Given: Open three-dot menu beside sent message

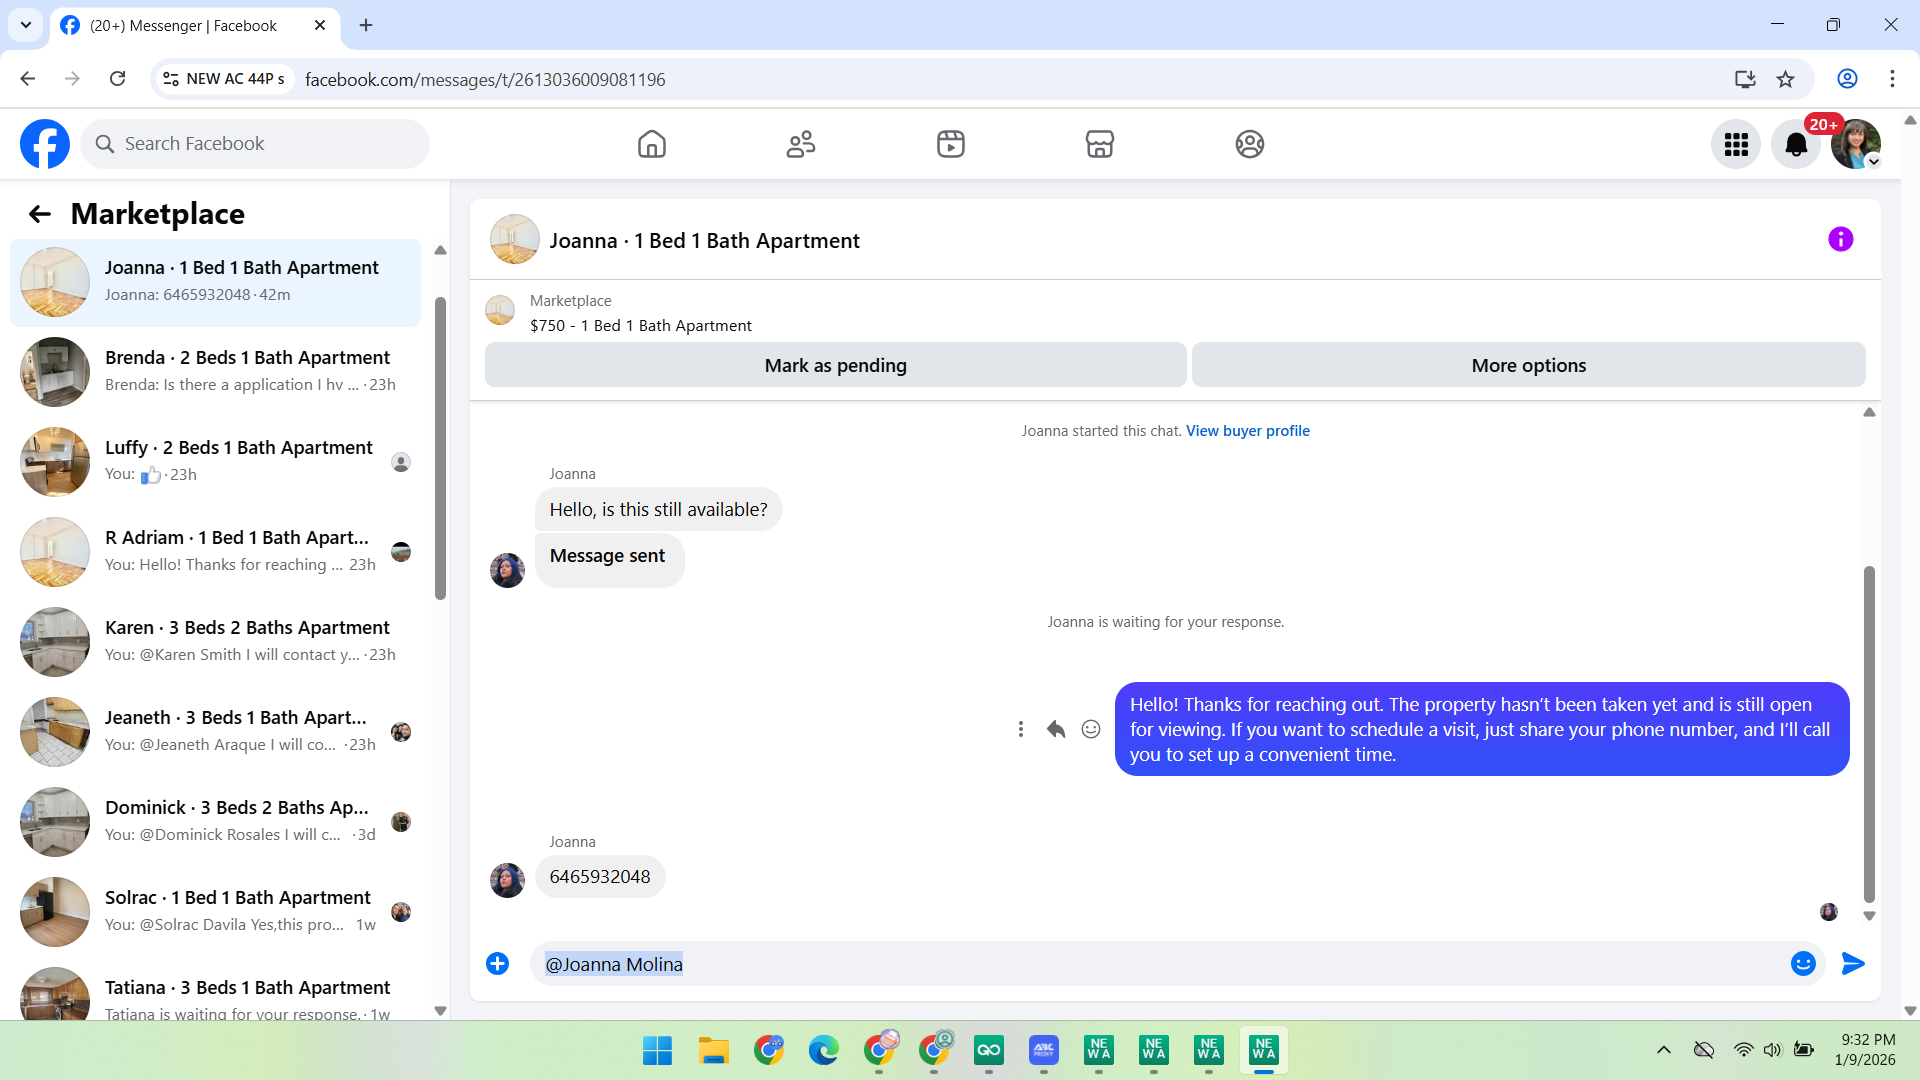Looking at the screenshot, I should pos(1020,729).
